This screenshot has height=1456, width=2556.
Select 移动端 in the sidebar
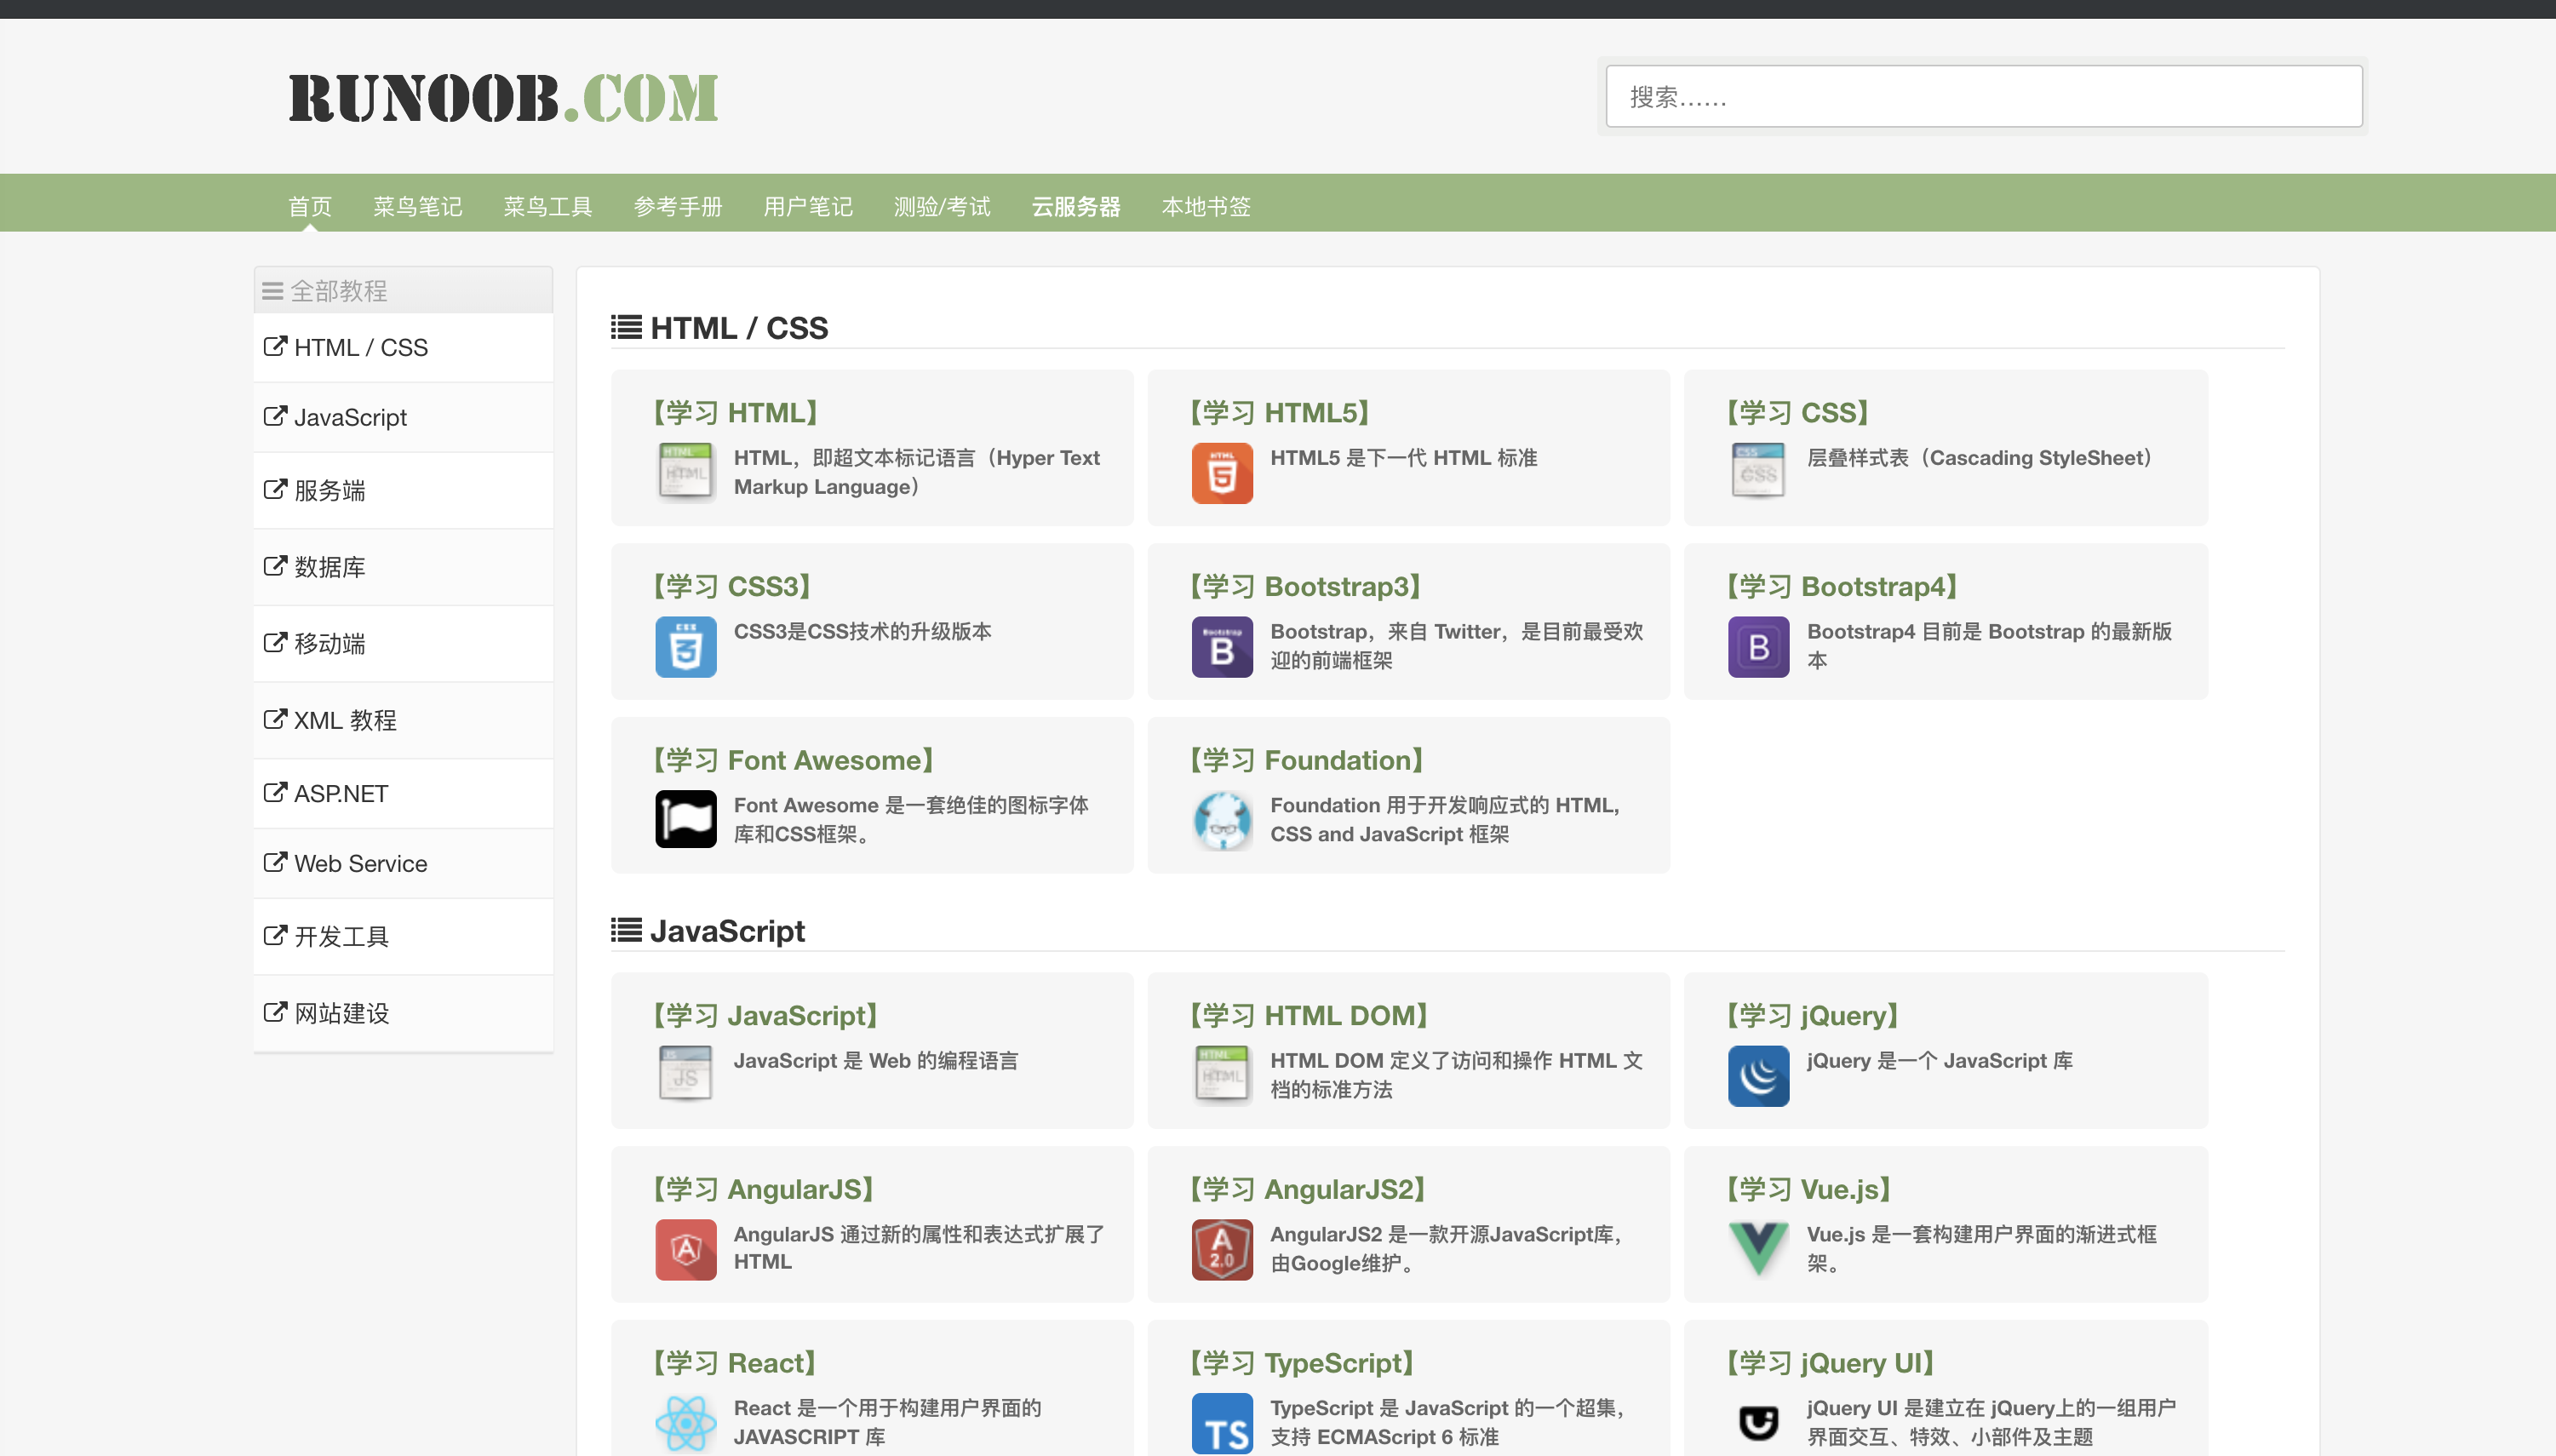[x=403, y=643]
